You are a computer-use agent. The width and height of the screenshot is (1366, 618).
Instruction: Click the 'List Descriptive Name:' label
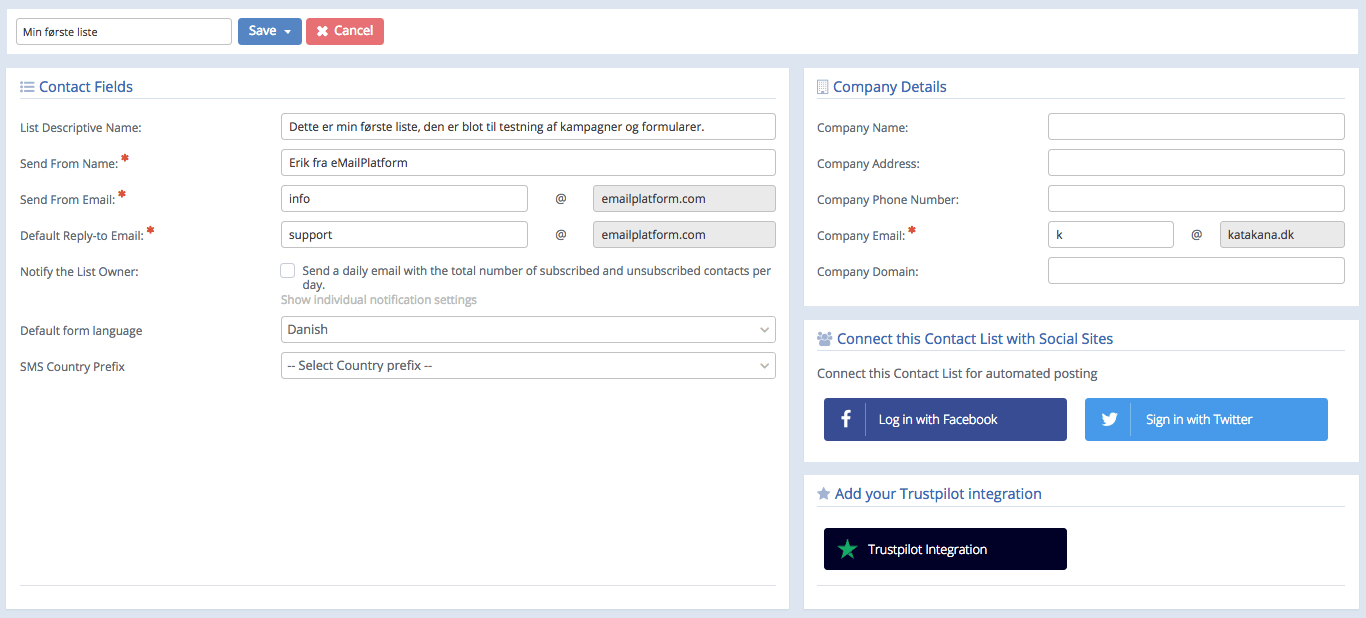click(81, 128)
